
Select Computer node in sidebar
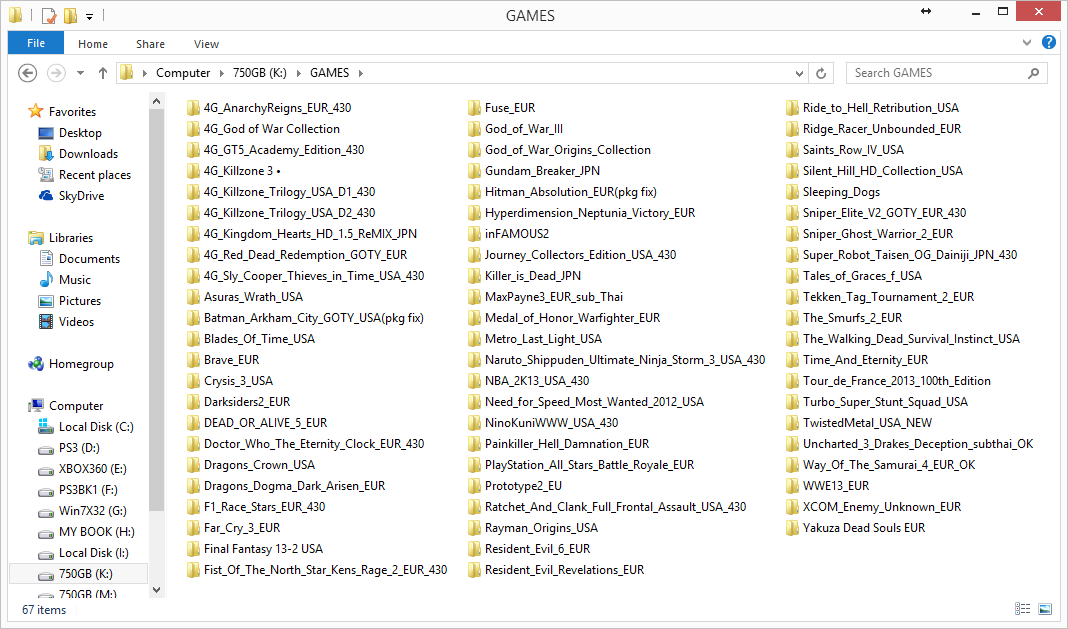click(76, 405)
